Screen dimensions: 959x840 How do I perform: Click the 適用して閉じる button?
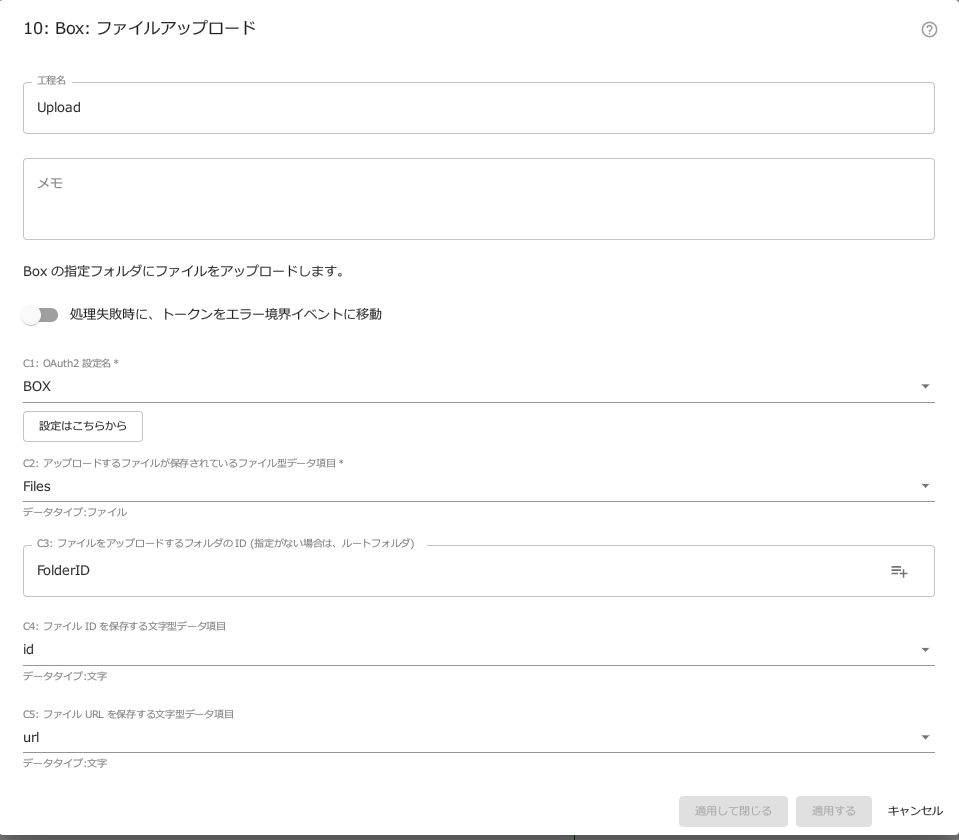733,811
